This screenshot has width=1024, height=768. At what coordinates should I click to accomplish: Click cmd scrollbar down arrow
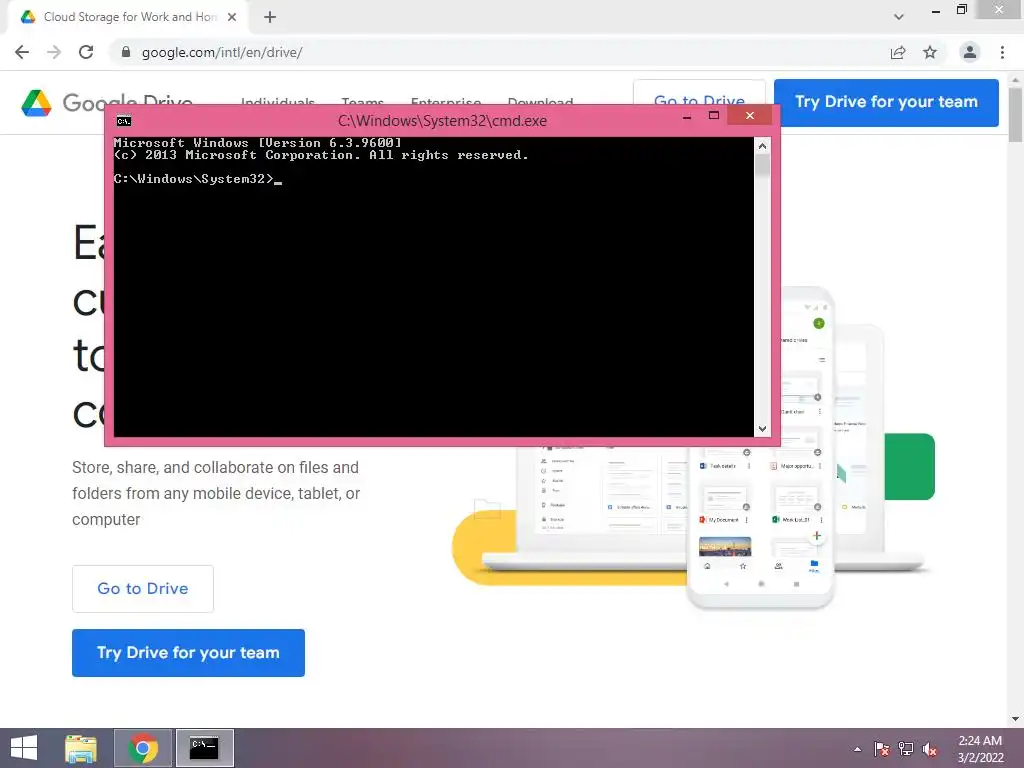click(x=762, y=428)
